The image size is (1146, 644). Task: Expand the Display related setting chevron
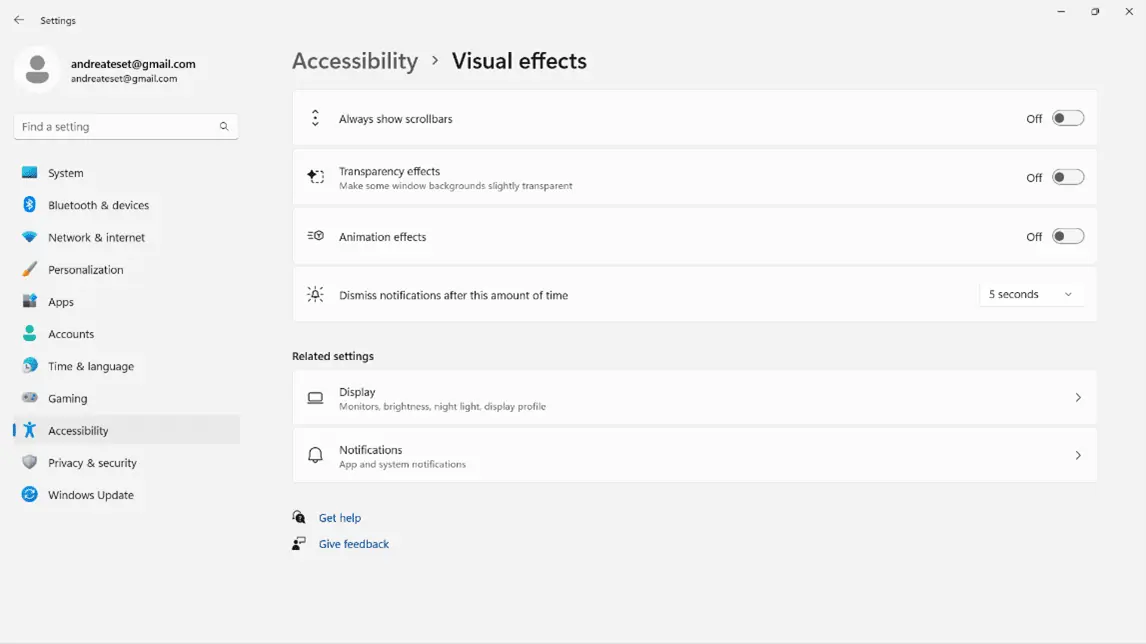pos(1078,398)
